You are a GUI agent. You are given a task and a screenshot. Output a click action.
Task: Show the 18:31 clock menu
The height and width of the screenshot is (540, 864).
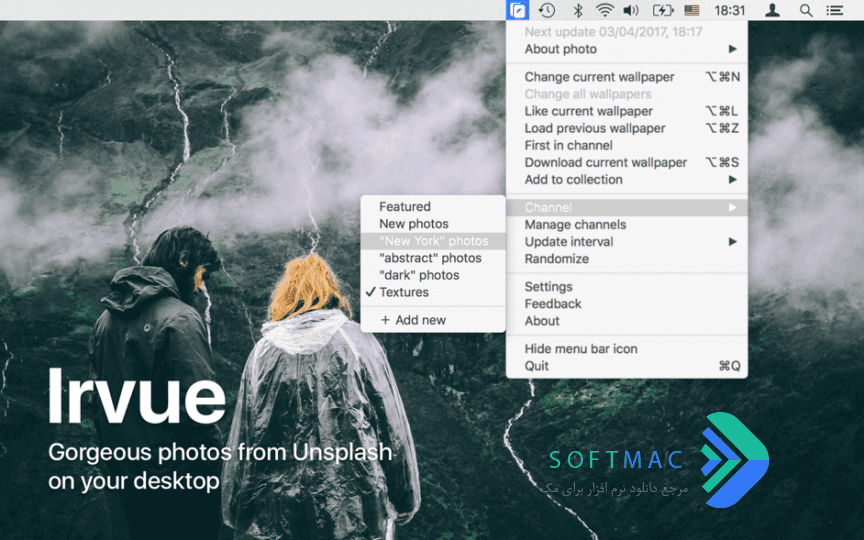[730, 10]
